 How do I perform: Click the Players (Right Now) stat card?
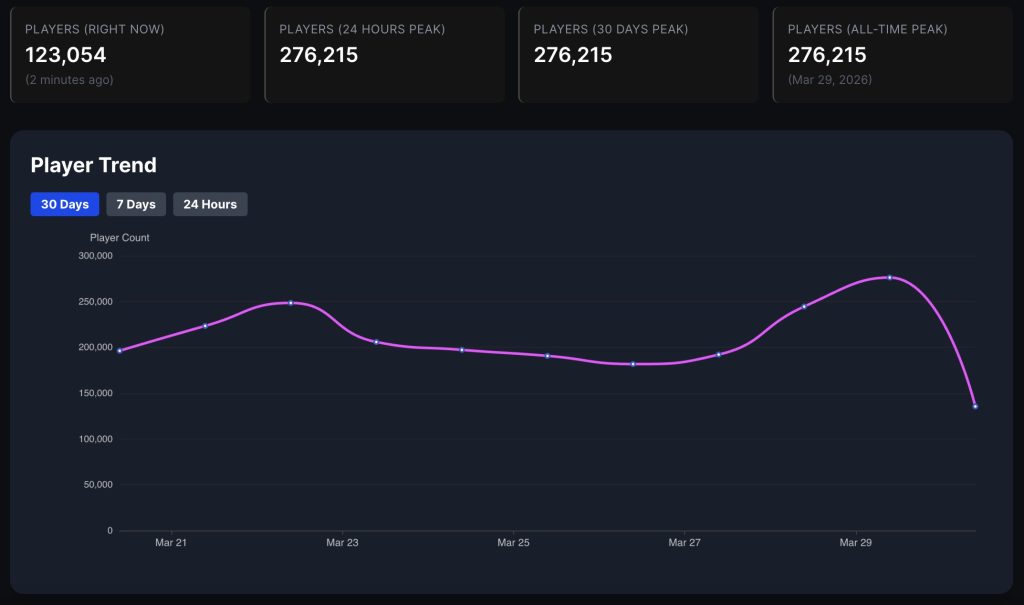coord(130,54)
